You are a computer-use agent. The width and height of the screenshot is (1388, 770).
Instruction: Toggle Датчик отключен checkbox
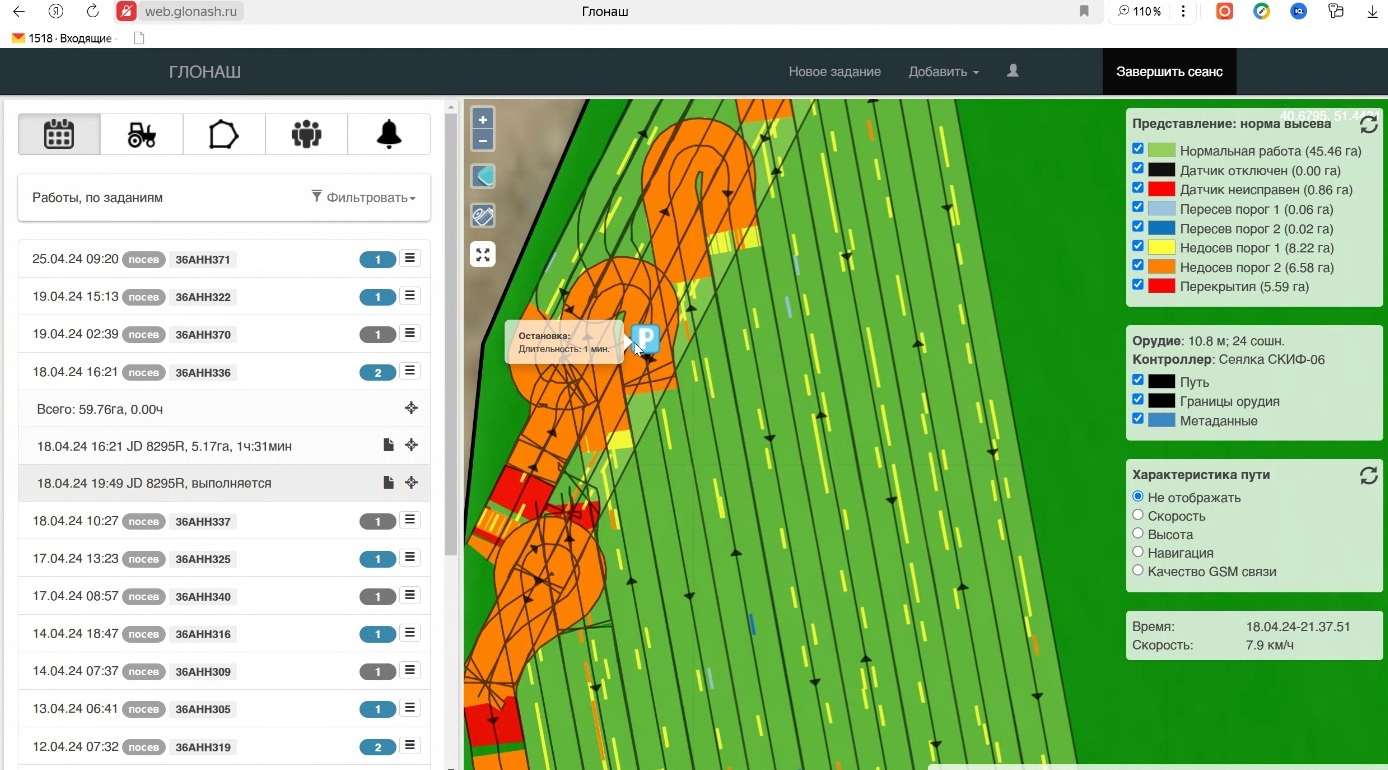coord(1138,168)
